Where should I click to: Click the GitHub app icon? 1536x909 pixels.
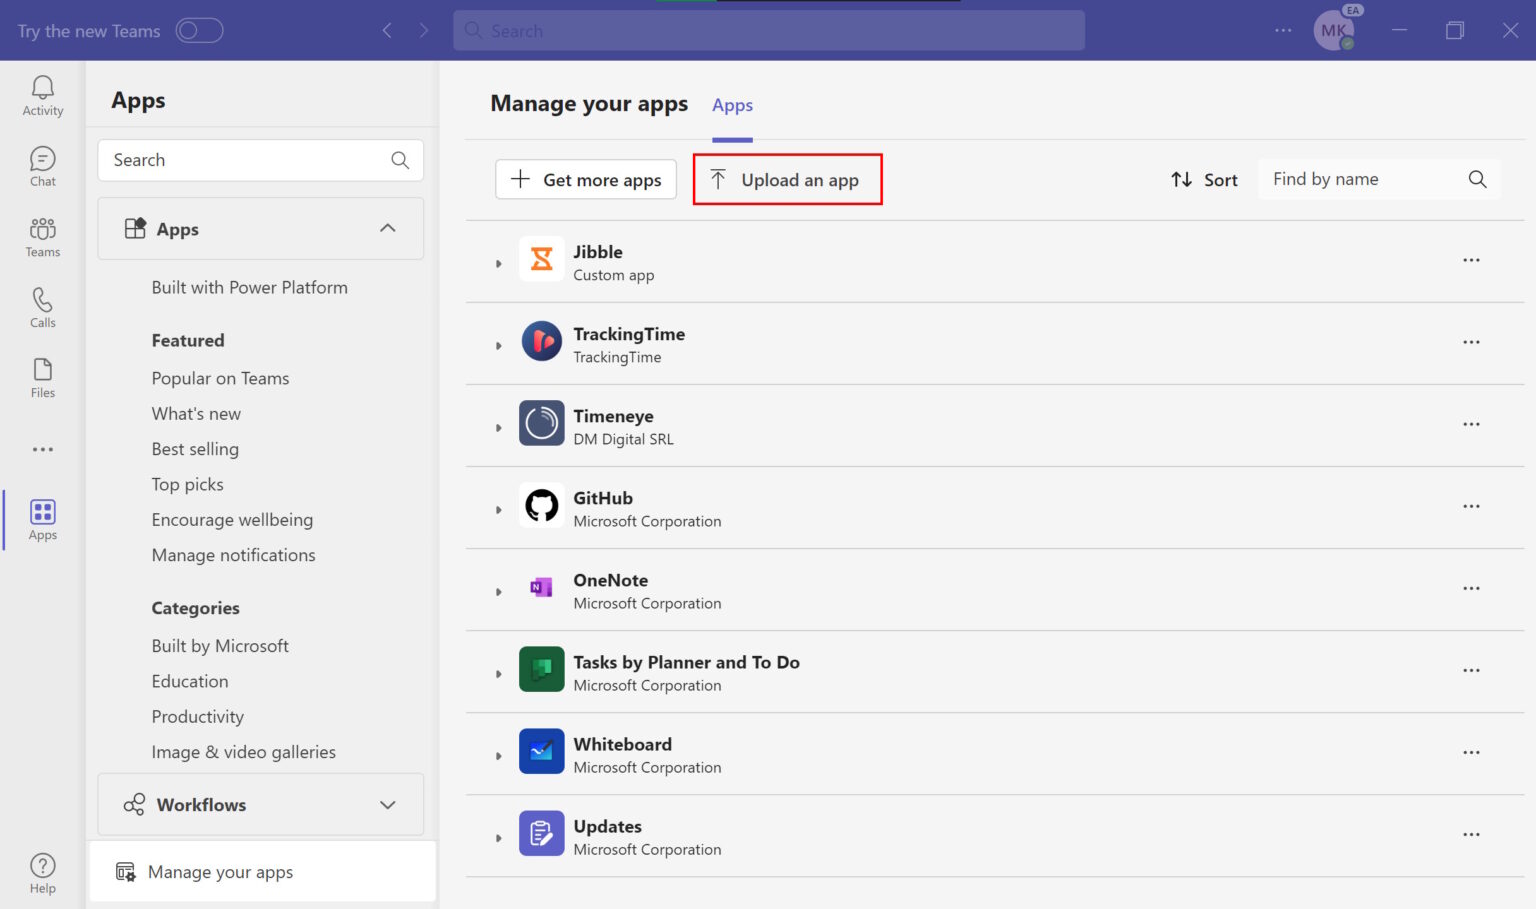coord(541,505)
